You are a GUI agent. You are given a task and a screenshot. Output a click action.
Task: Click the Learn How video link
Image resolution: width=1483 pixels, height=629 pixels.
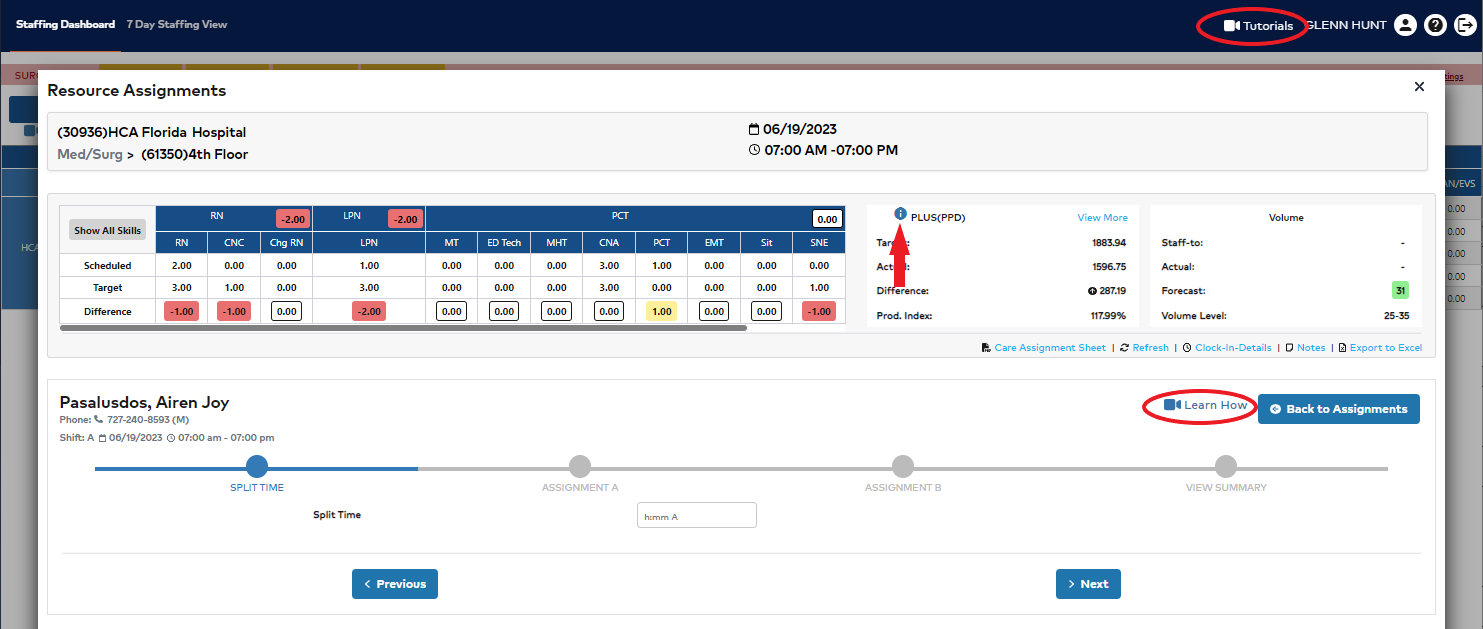click(1206, 405)
